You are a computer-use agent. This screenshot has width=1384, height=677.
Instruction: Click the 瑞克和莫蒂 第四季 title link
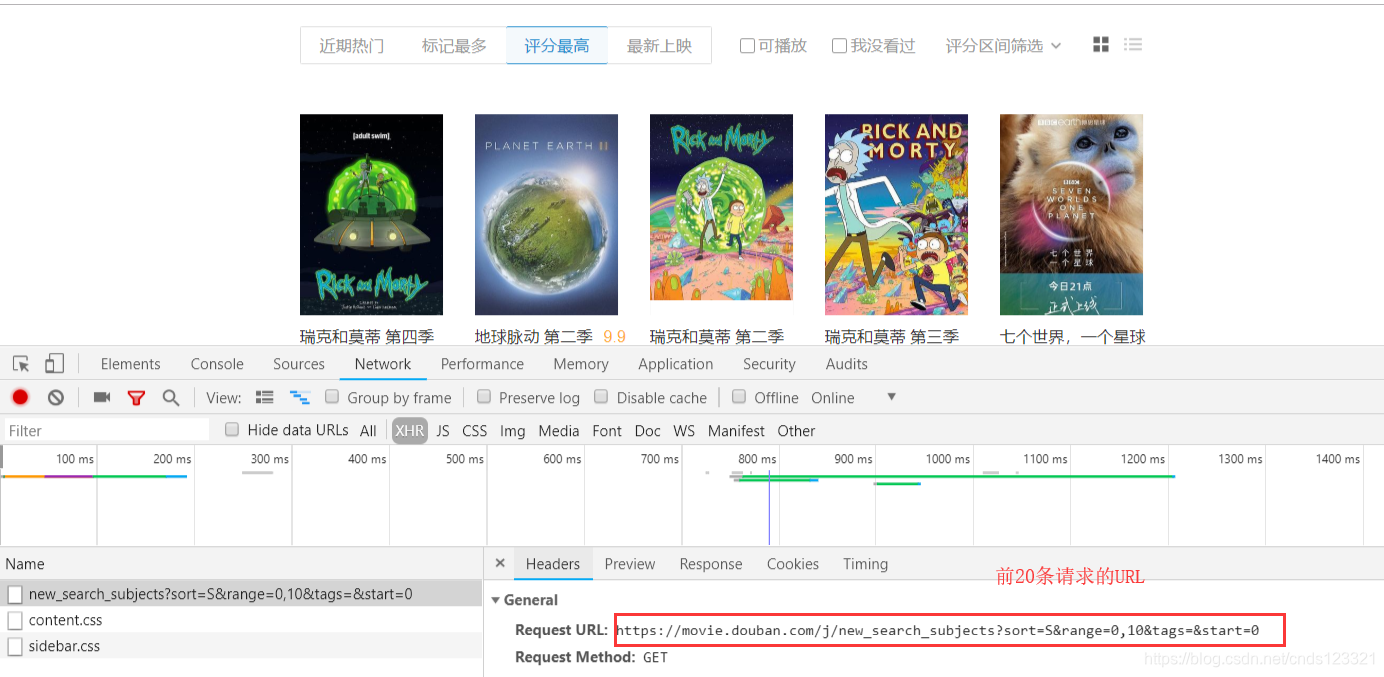367,337
